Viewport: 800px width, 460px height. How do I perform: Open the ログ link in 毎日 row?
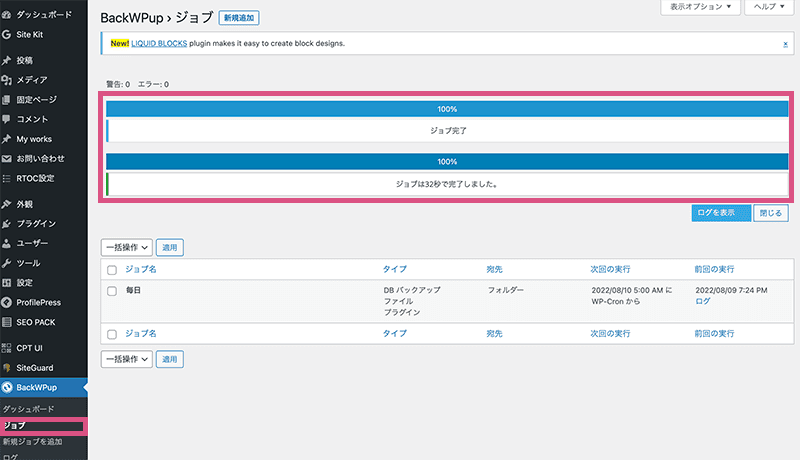click(703, 301)
